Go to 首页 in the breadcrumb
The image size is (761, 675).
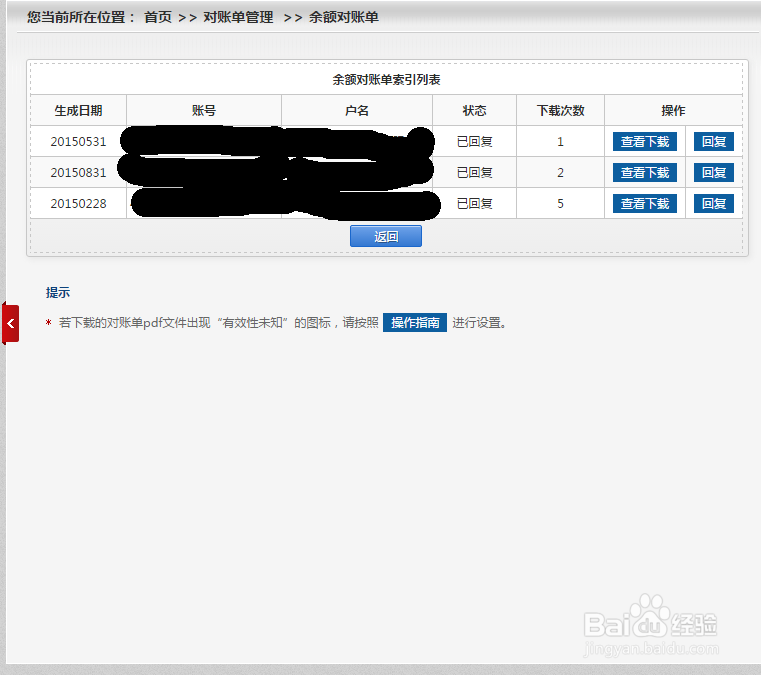tap(158, 17)
